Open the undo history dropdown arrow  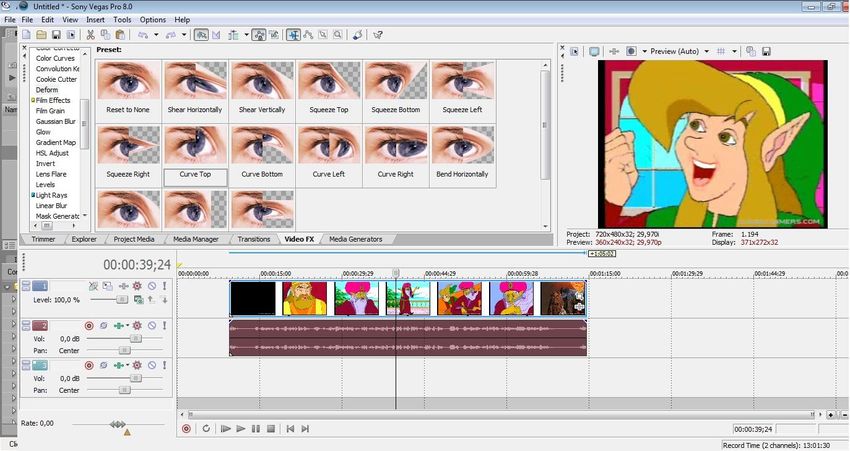[x=156, y=35]
